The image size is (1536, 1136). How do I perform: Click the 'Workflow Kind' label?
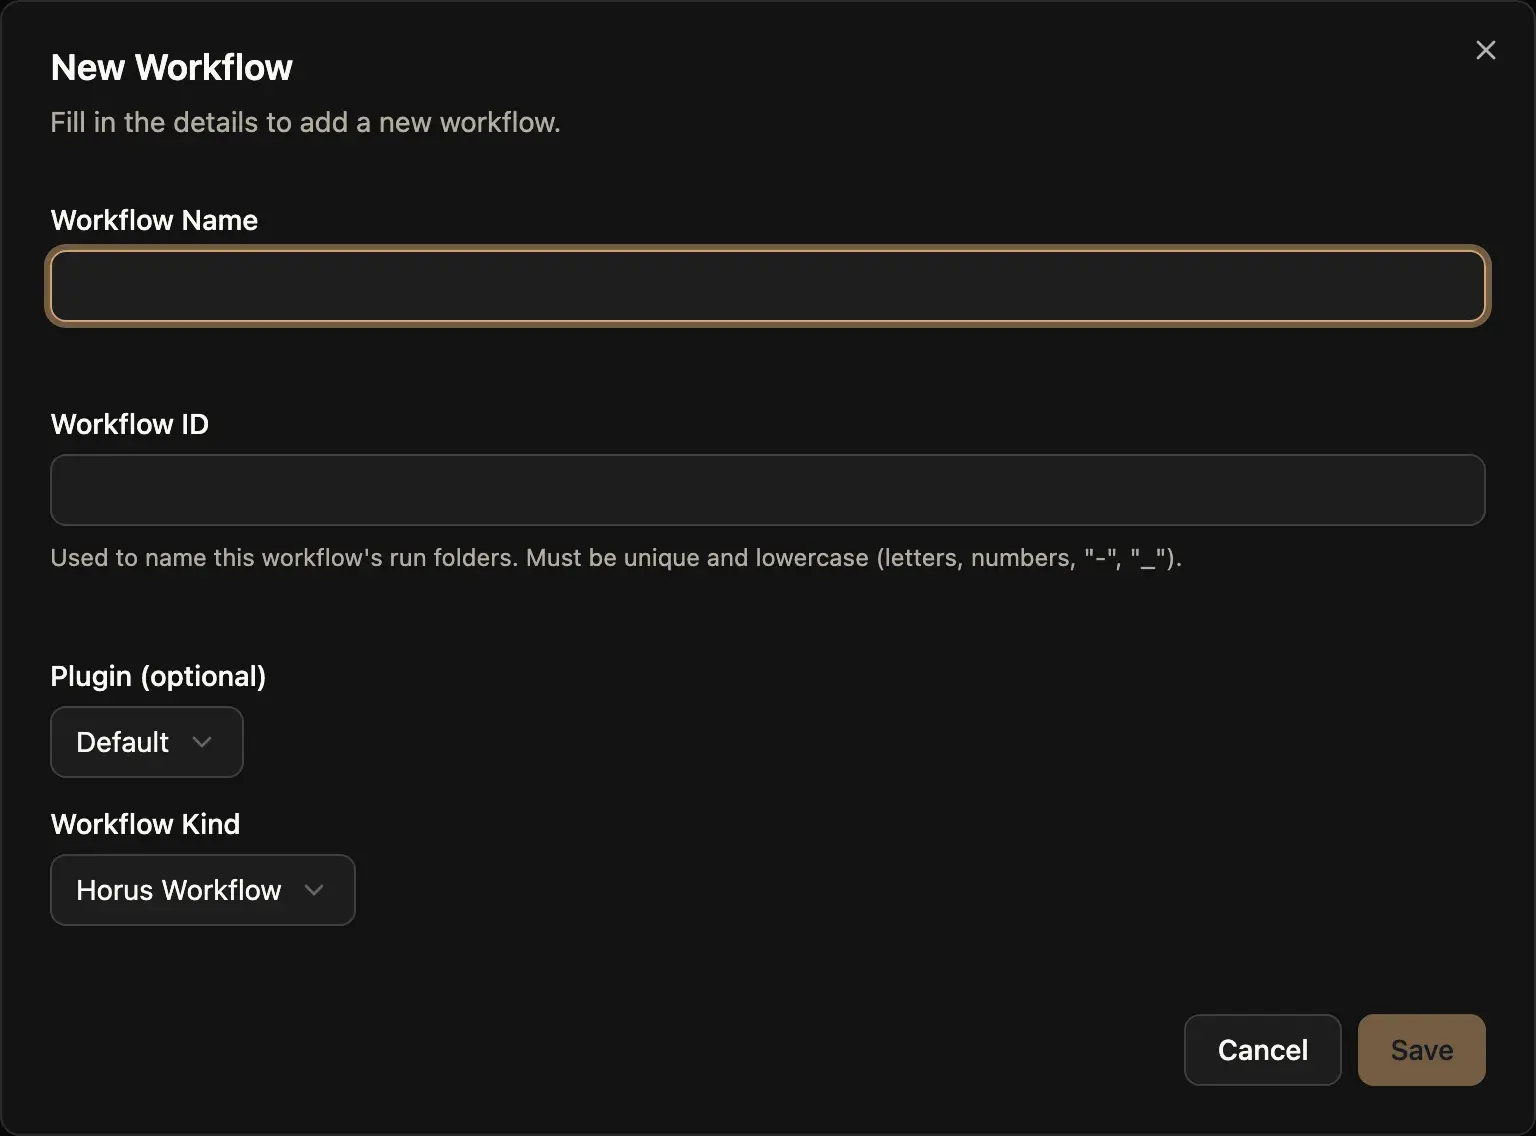pyautogui.click(x=146, y=824)
